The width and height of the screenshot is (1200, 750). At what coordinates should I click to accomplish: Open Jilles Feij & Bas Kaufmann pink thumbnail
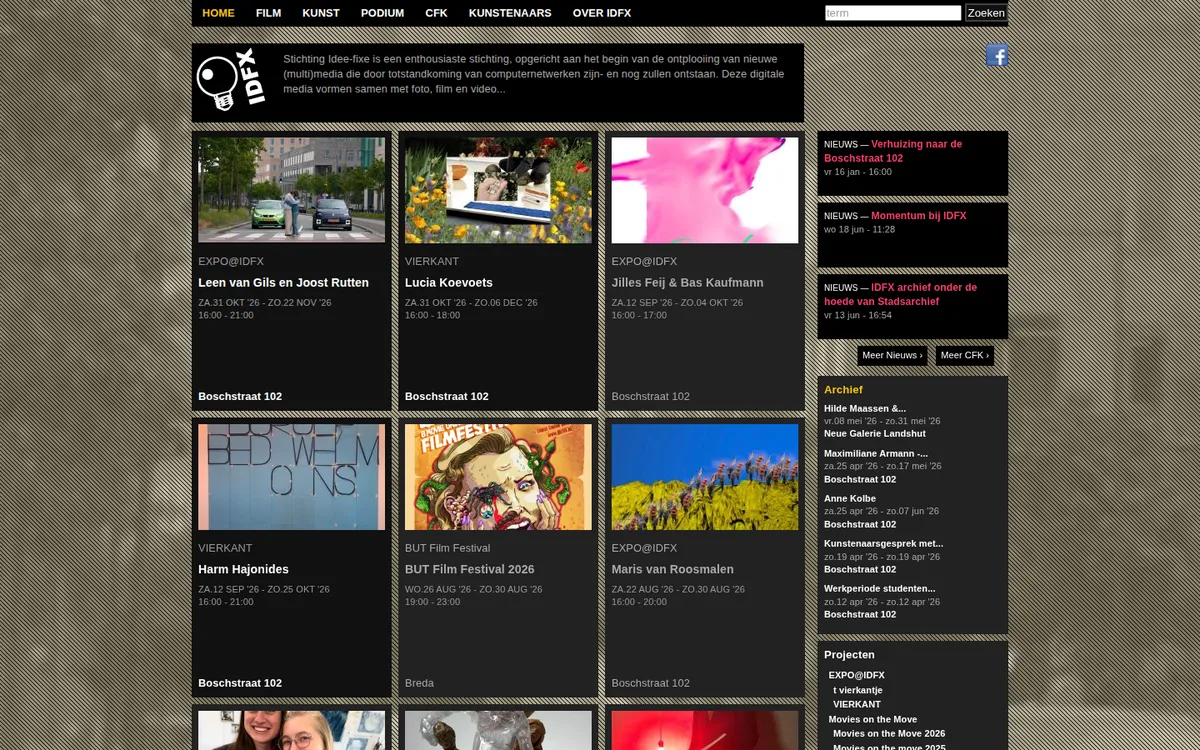click(705, 190)
